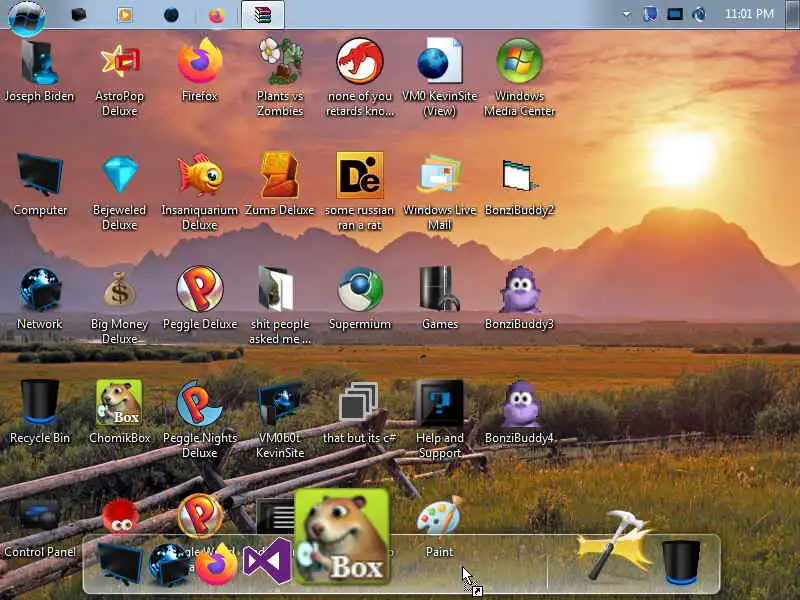Image resolution: width=800 pixels, height=600 pixels.
Task: Select the Games desktop icon
Action: (440, 298)
